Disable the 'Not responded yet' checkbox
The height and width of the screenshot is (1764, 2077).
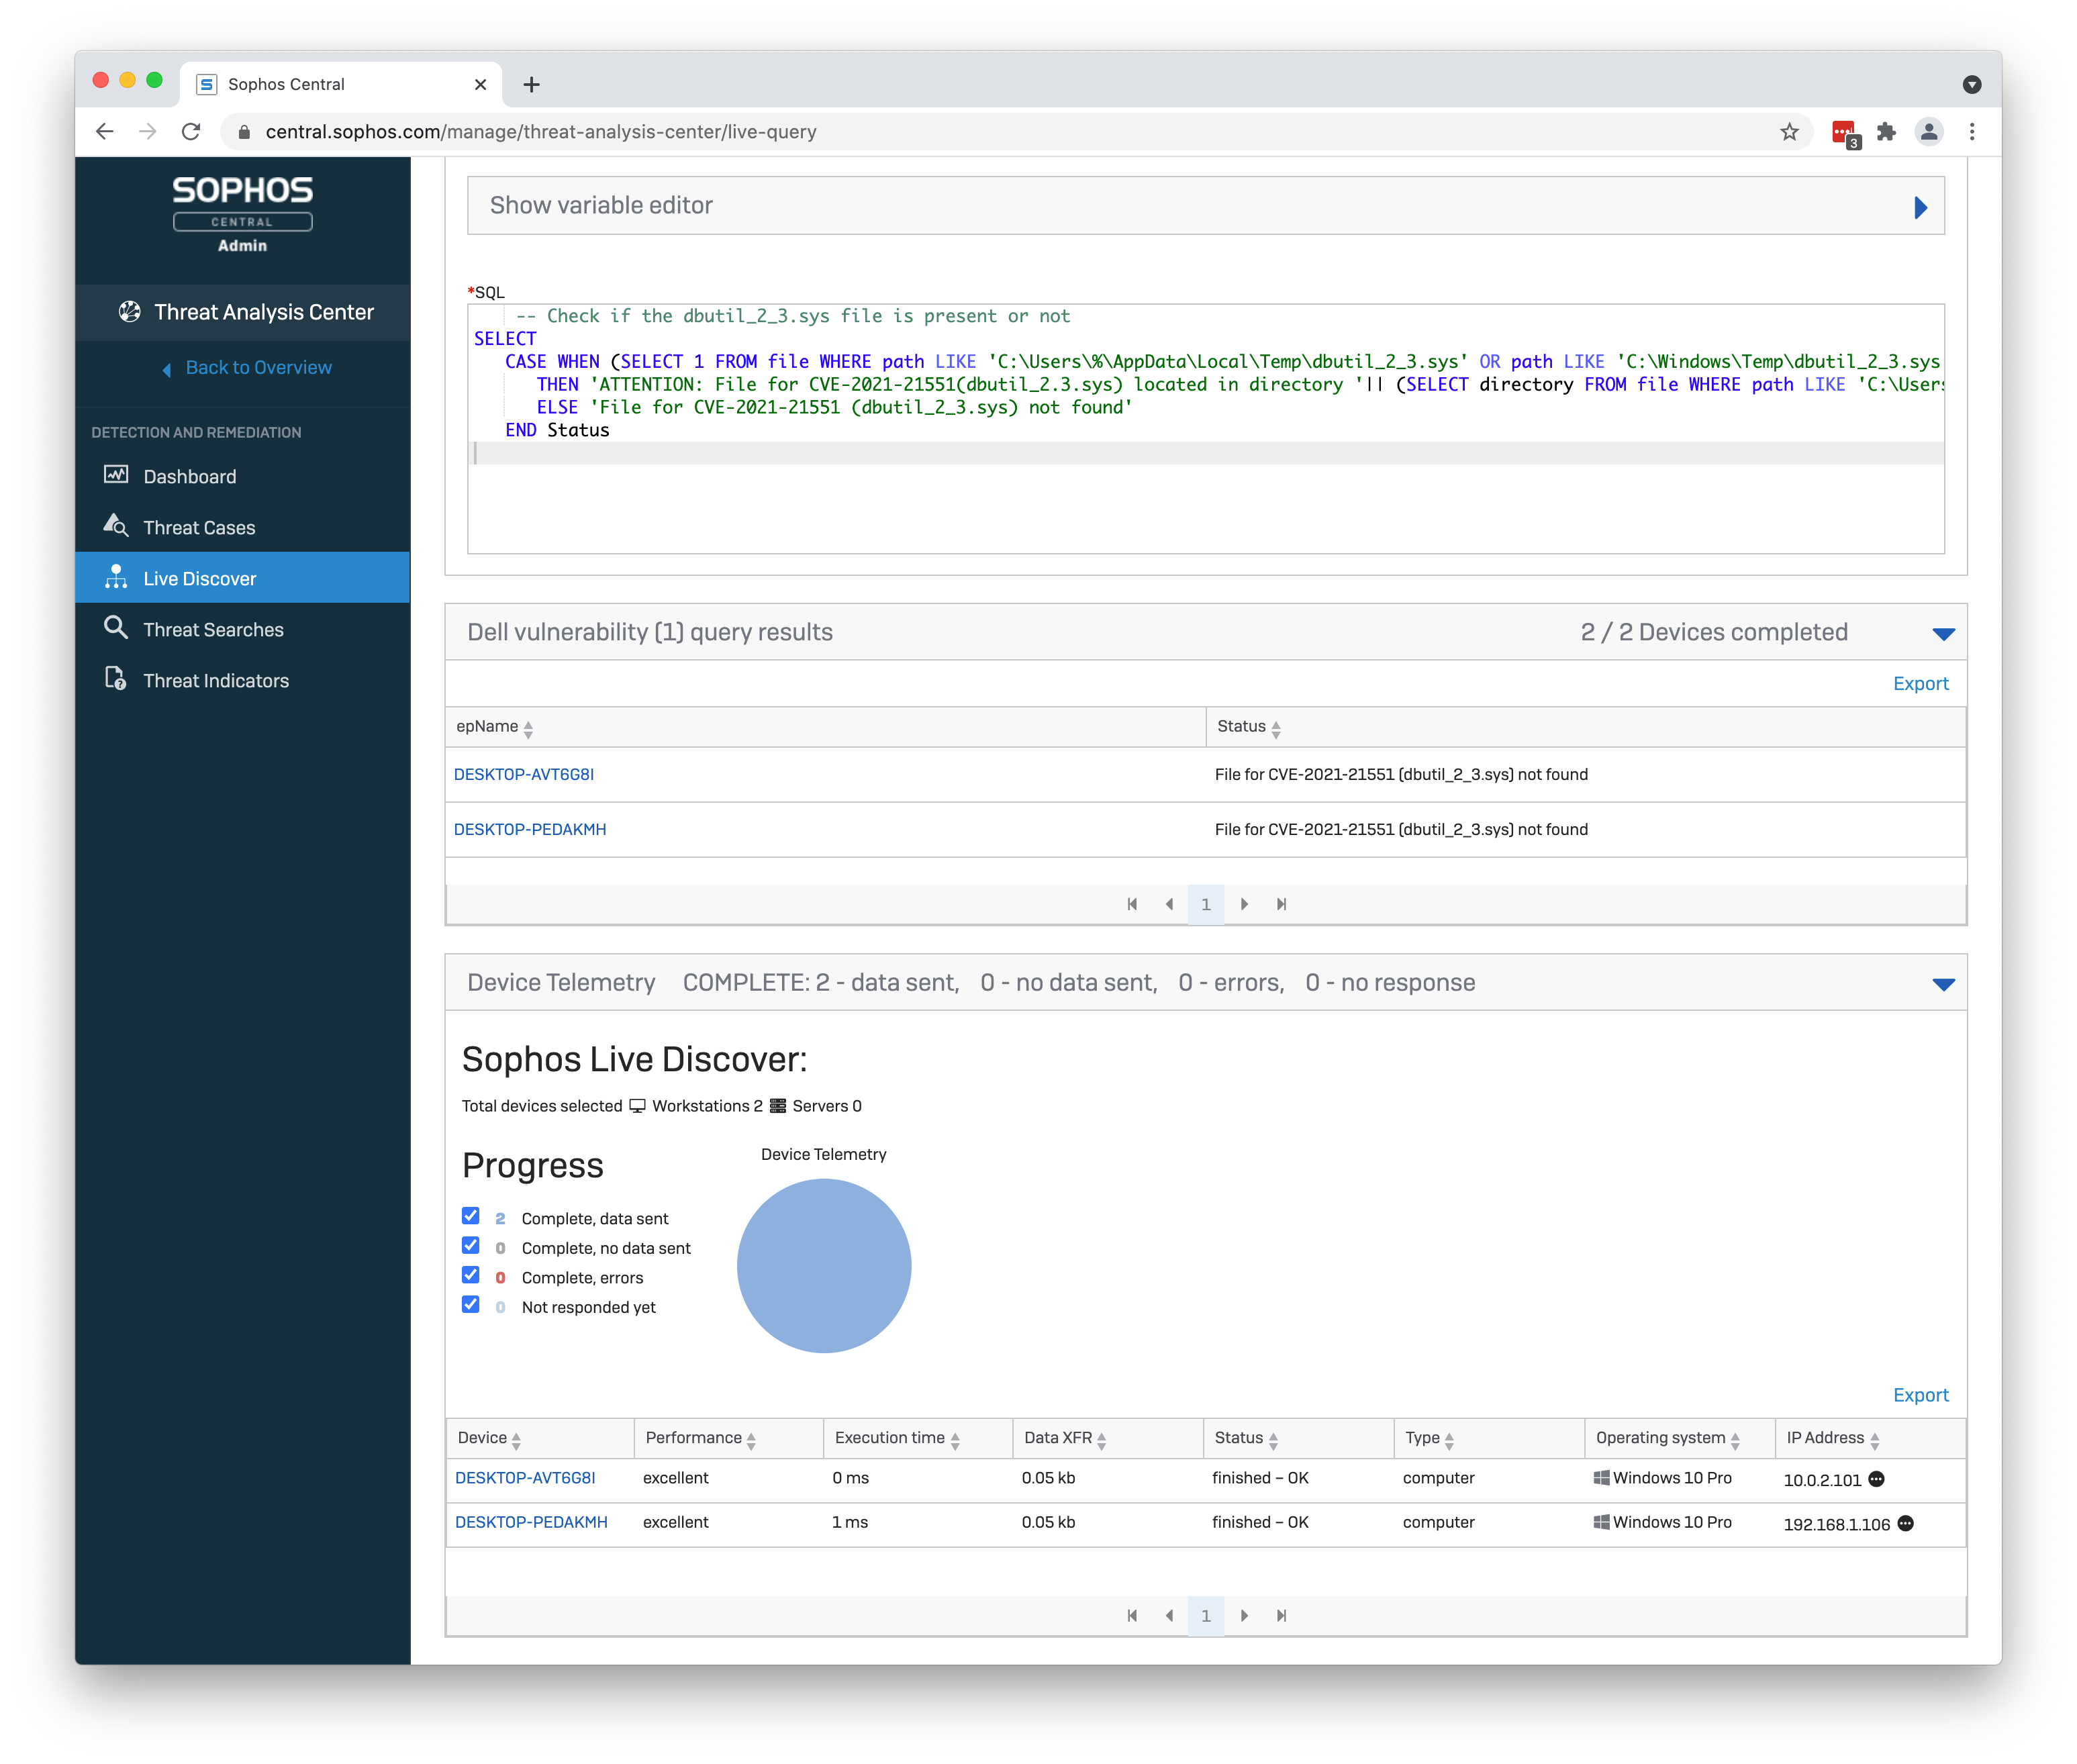coord(471,1305)
